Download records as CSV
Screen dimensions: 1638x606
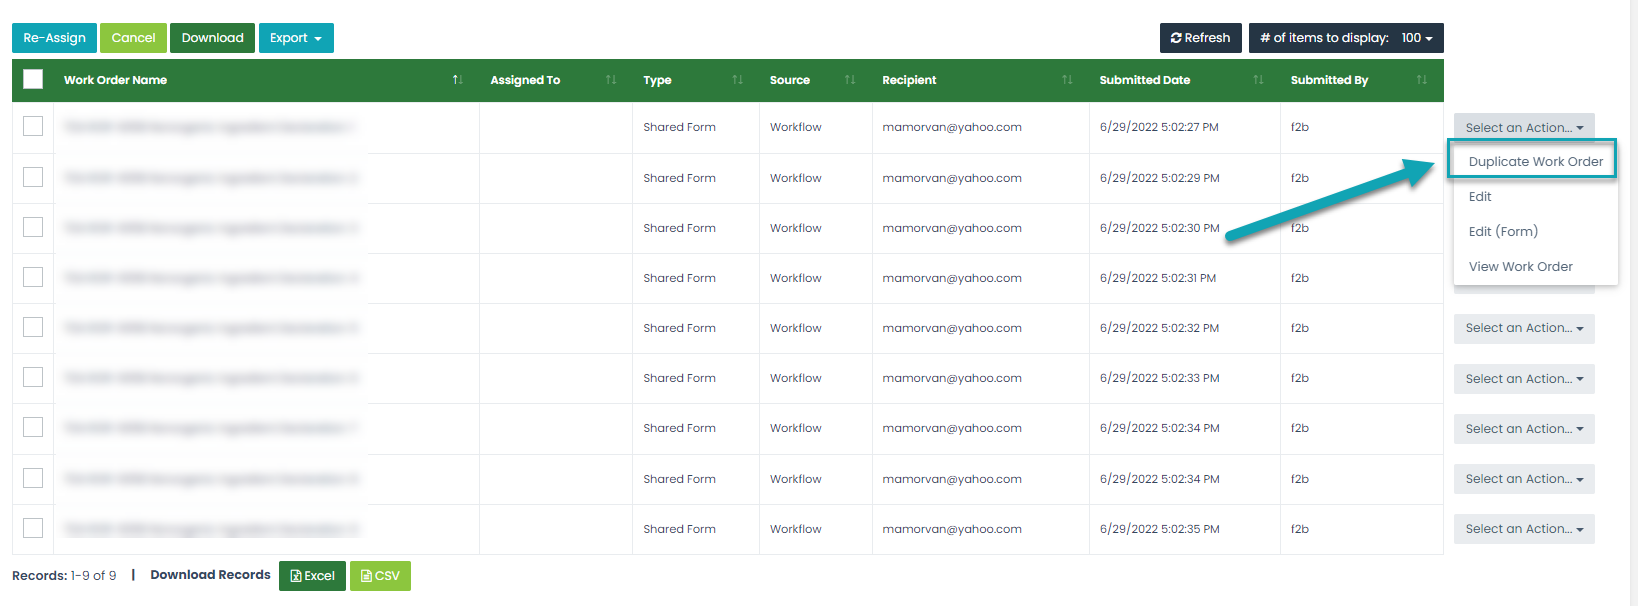380,576
